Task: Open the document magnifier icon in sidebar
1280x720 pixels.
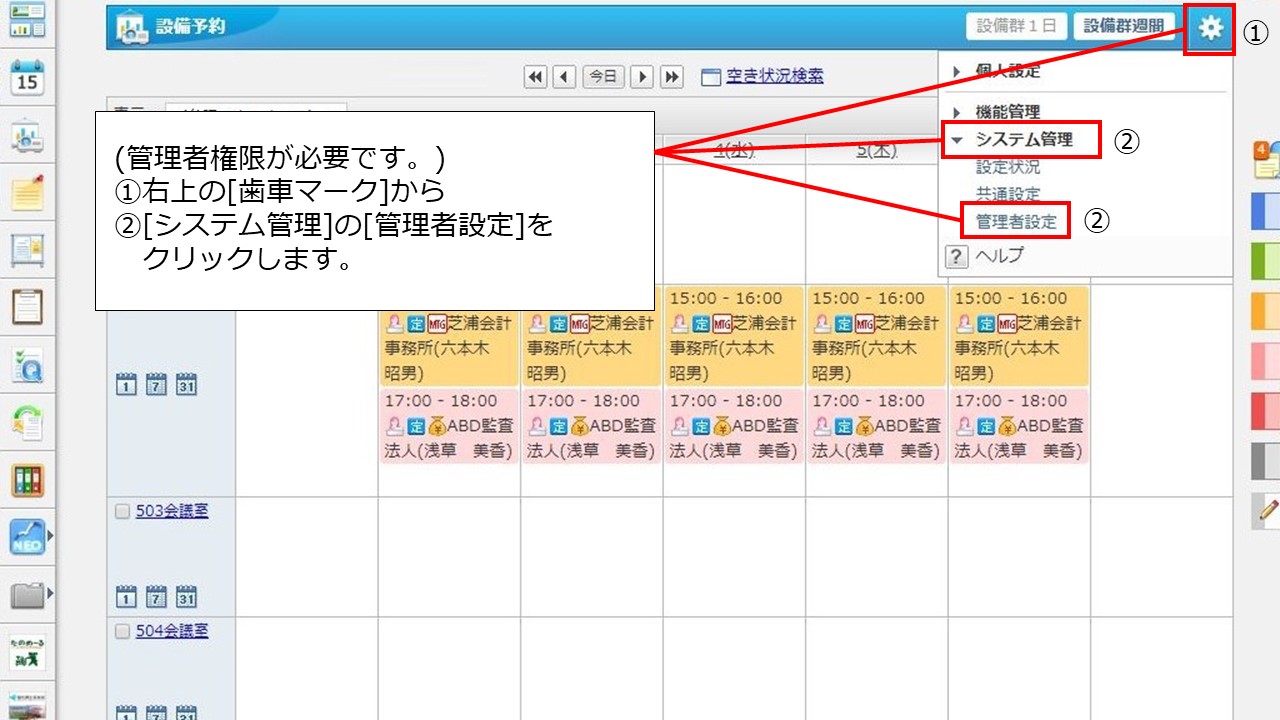Action: click(x=27, y=365)
